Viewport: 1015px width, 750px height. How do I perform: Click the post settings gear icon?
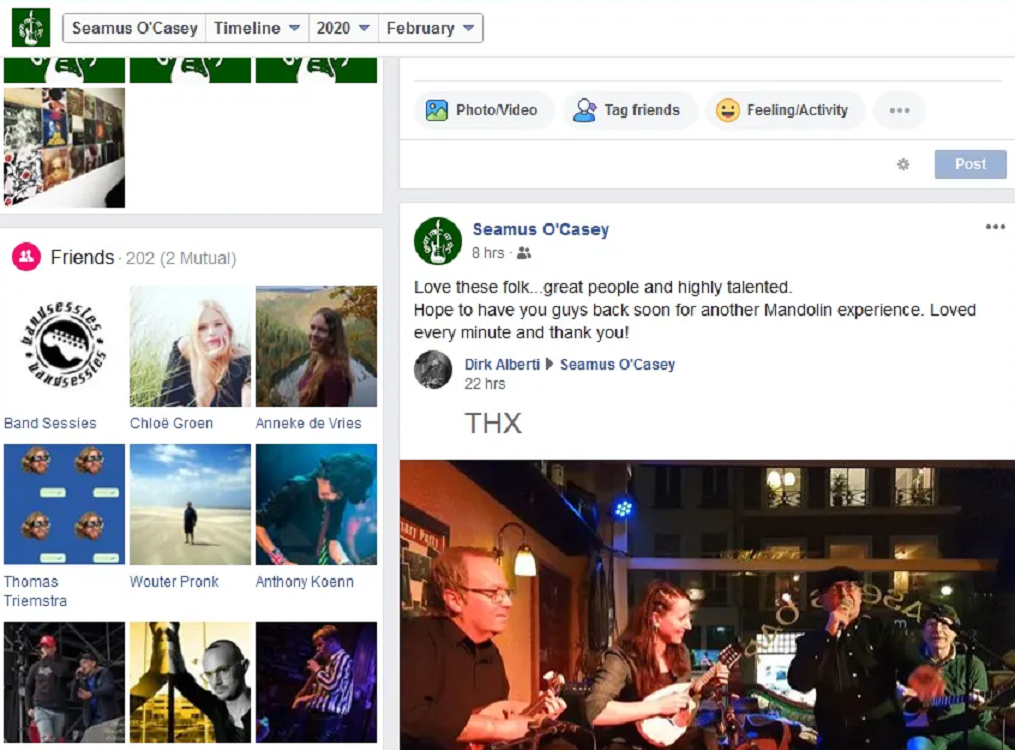(903, 164)
